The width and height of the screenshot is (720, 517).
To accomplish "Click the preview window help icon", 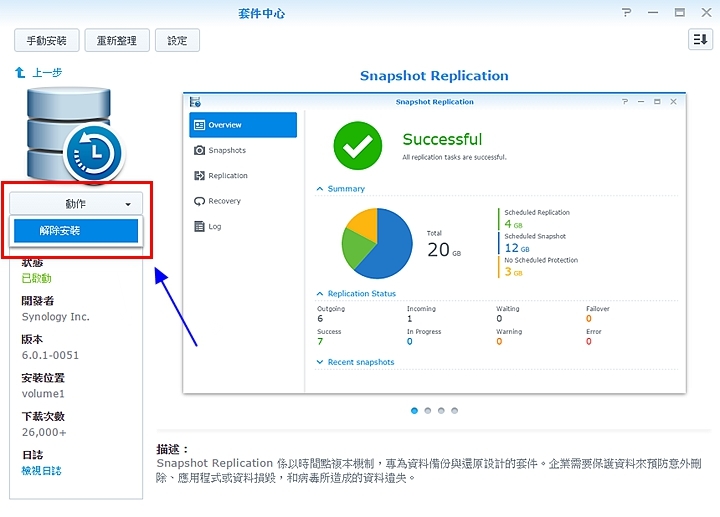I will (x=624, y=101).
